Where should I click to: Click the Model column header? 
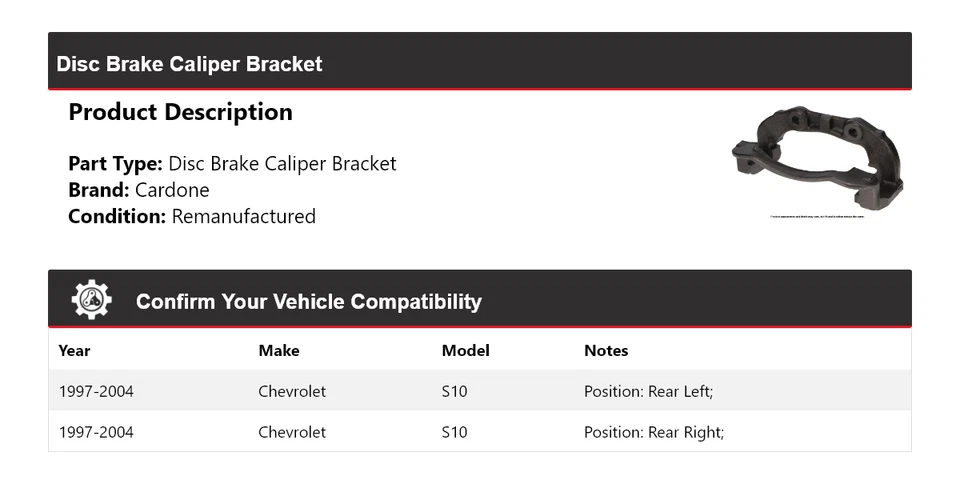pos(465,350)
